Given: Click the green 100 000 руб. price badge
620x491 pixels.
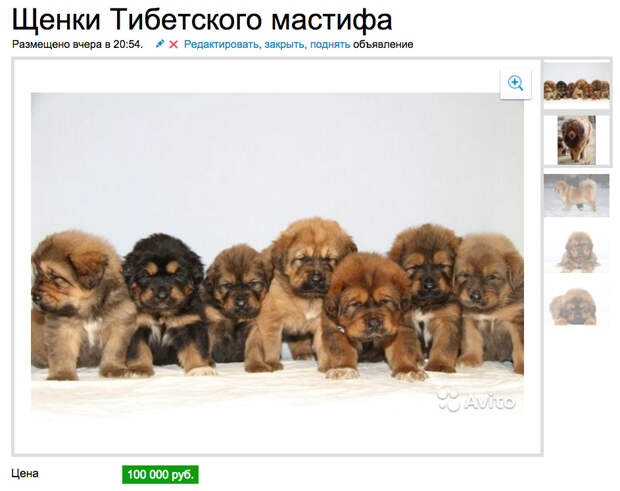Looking at the screenshot, I should point(160,474).
